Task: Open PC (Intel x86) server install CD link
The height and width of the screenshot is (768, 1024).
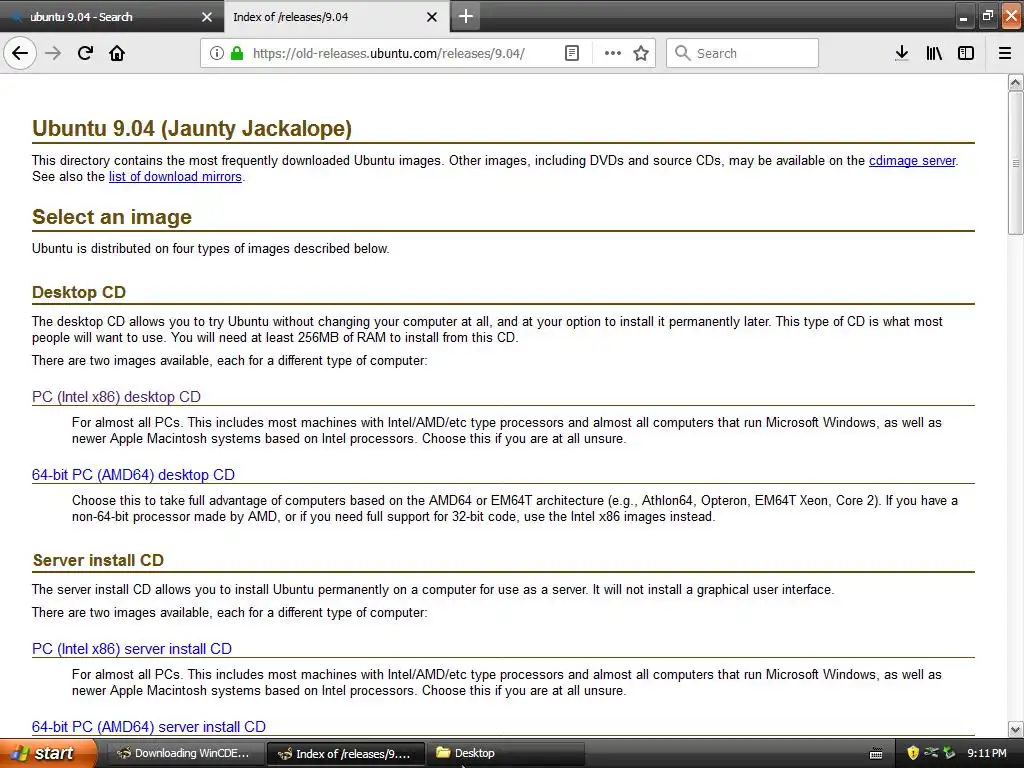Action: [132, 648]
